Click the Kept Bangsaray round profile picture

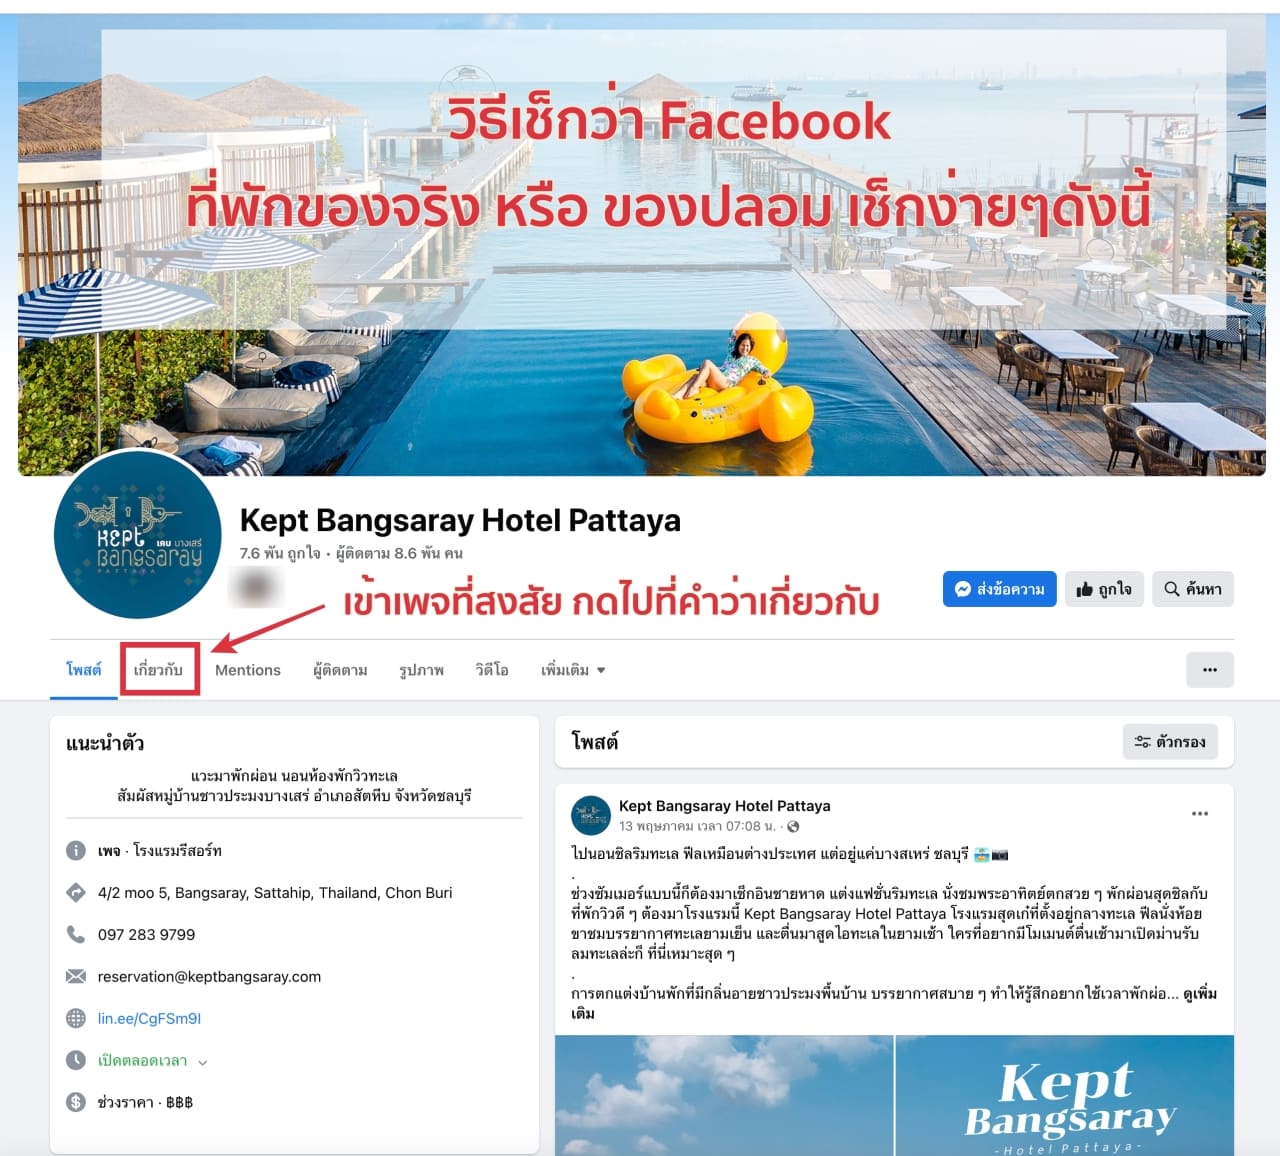137,534
